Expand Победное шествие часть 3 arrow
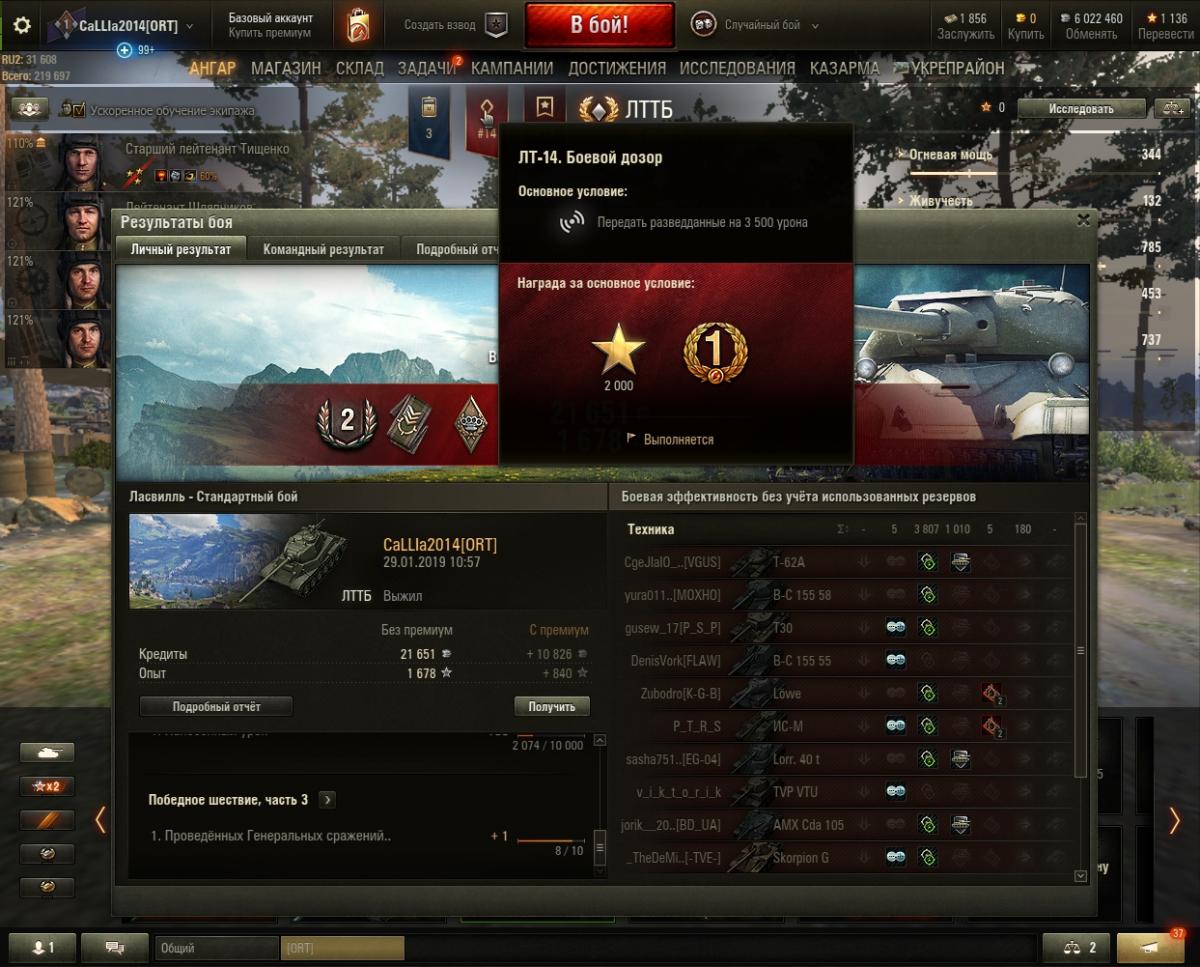Image resolution: width=1200 pixels, height=967 pixels. click(327, 799)
